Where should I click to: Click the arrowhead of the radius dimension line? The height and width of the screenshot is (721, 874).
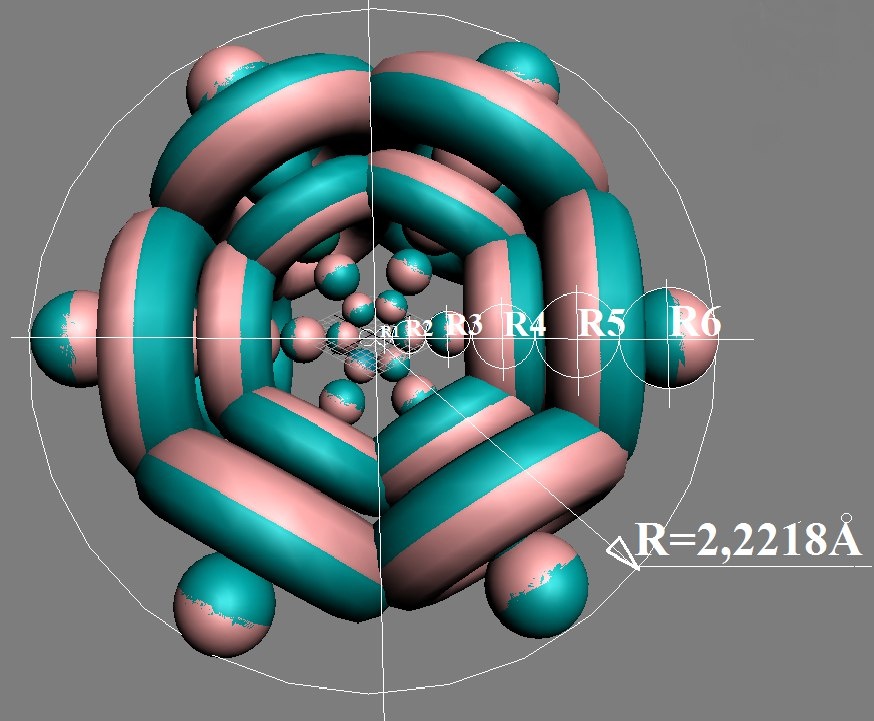click(623, 554)
